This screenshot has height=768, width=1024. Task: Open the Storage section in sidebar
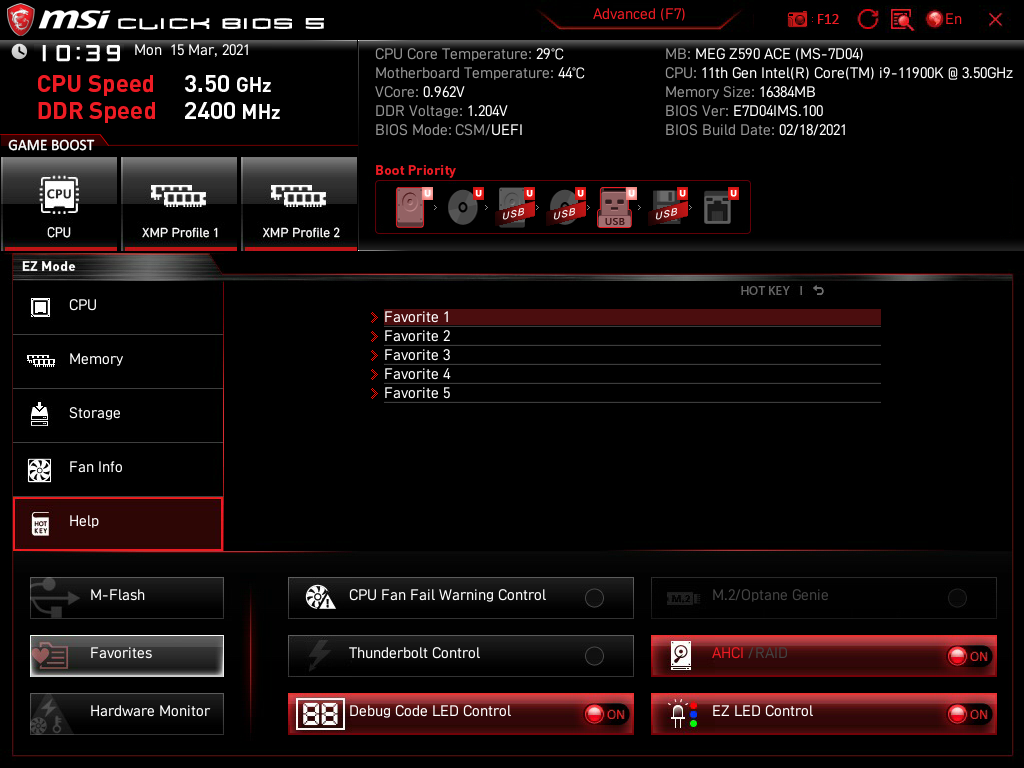point(118,414)
